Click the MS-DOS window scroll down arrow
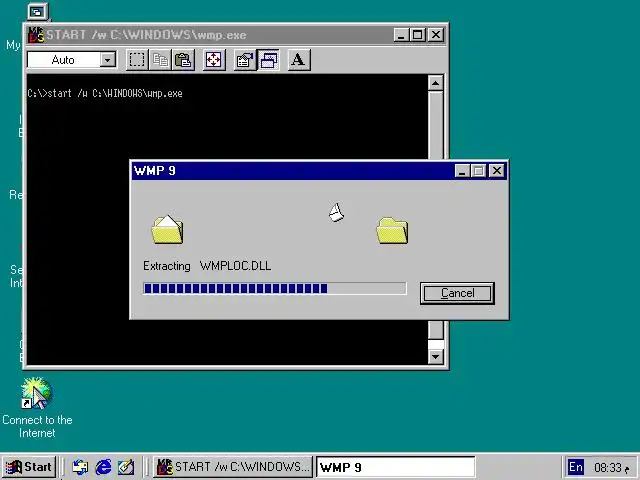The height and width of the screenshot is (480, 640). coord(436,357)
